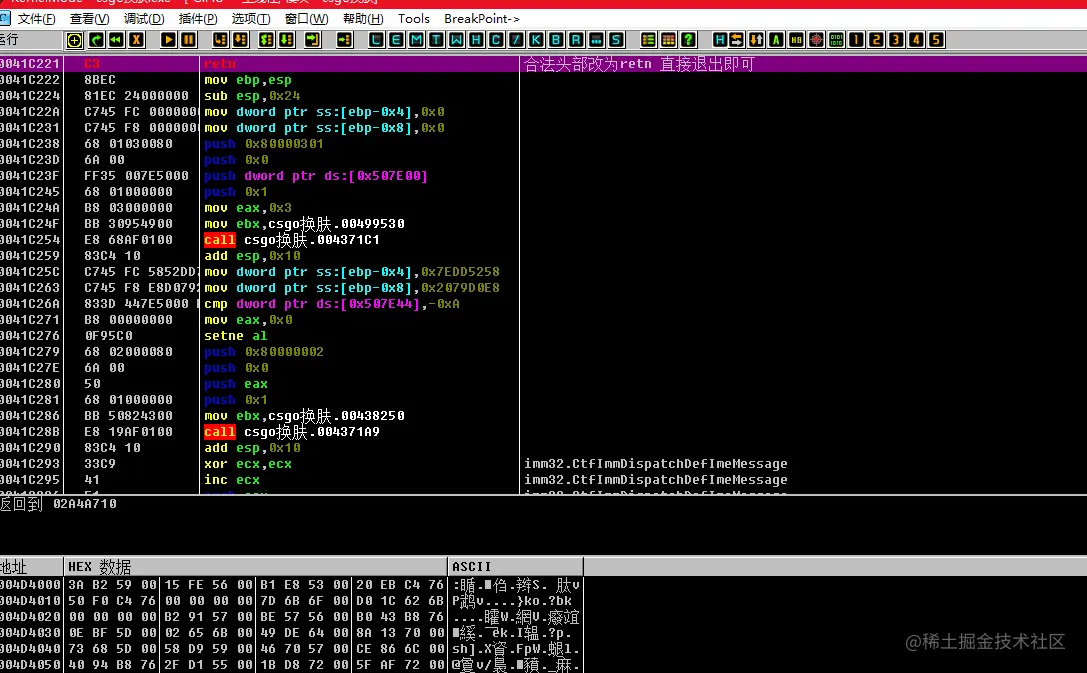Screen dimensions: 1087x673
Task: Open the 调试(D) menu
Action: coord(144,19)
